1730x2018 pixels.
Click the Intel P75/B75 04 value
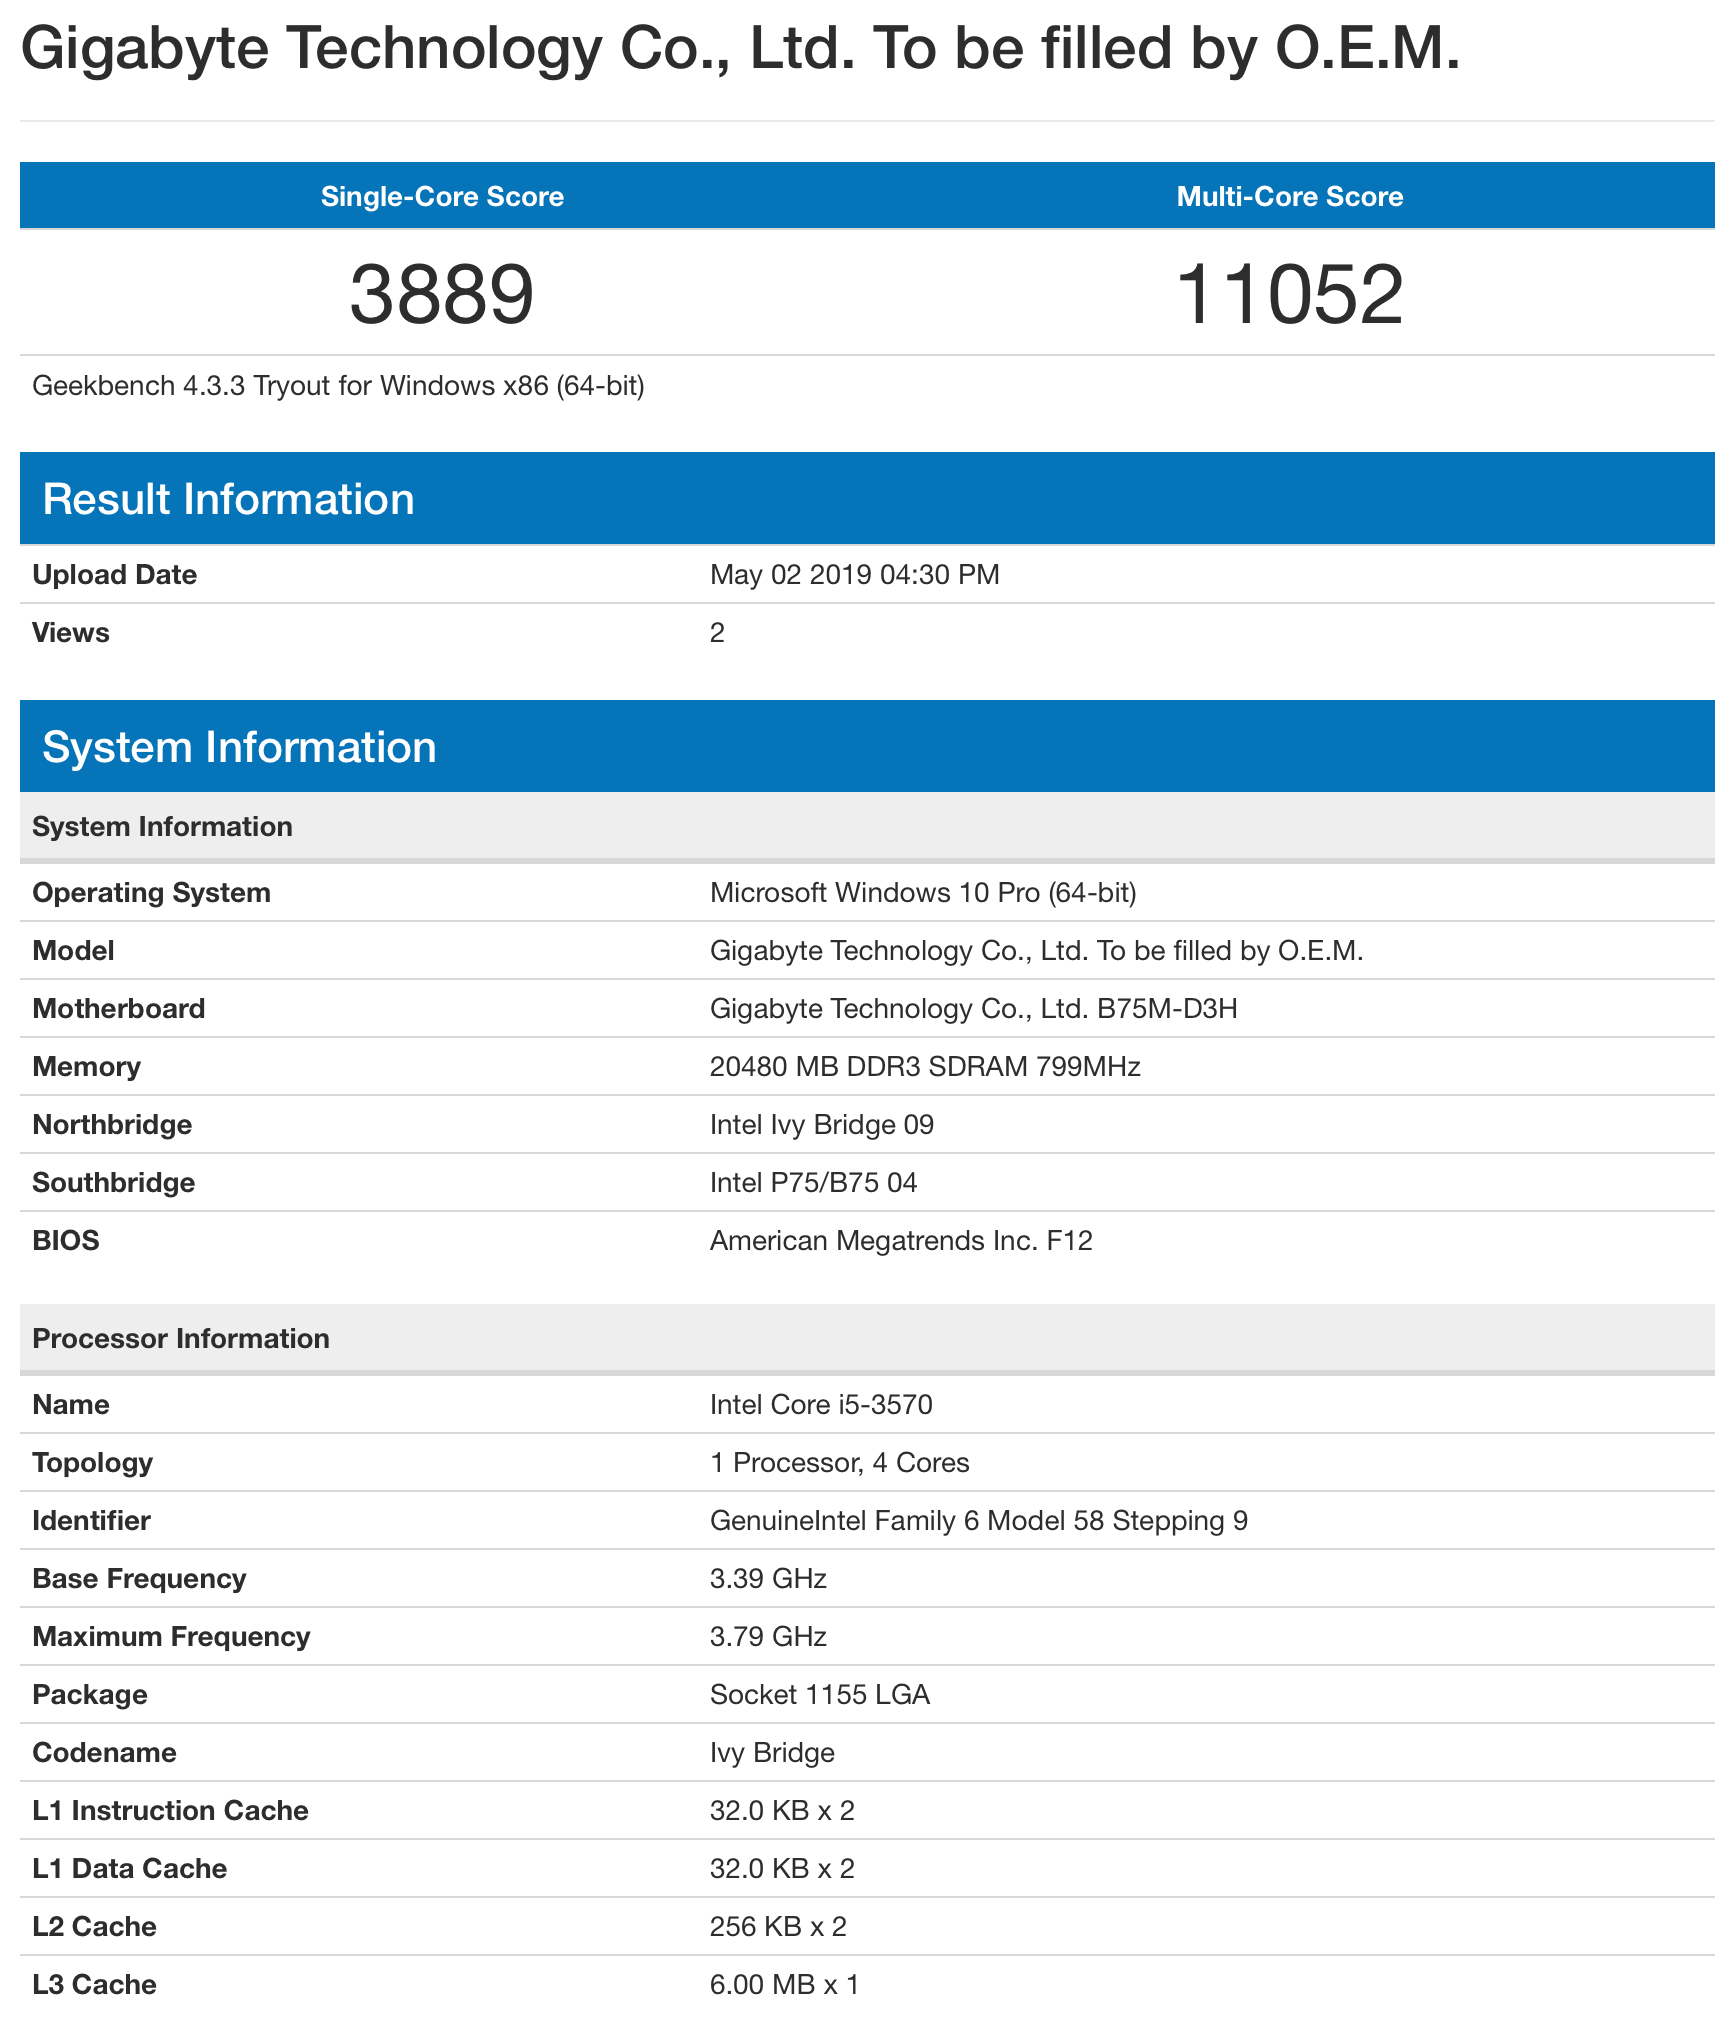(x=813, y=1183)
